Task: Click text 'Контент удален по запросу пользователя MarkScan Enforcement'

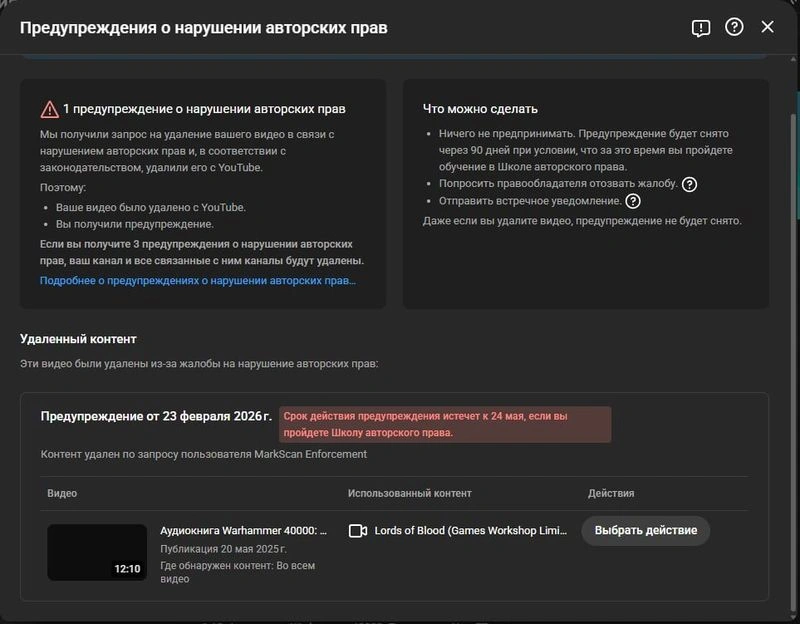Action: click(204, 454)
